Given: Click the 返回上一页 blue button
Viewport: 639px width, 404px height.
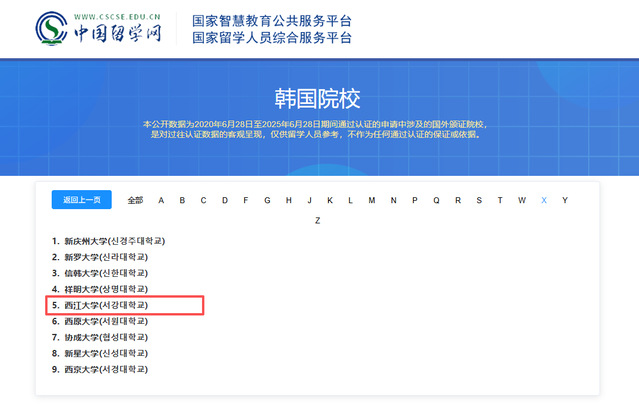Looking at the screenshot, I should 82,200.
